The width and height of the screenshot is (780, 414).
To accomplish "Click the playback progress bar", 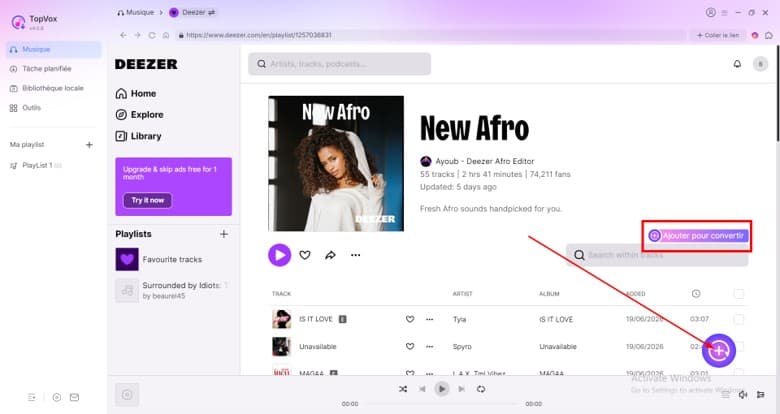I will point(442,404).
